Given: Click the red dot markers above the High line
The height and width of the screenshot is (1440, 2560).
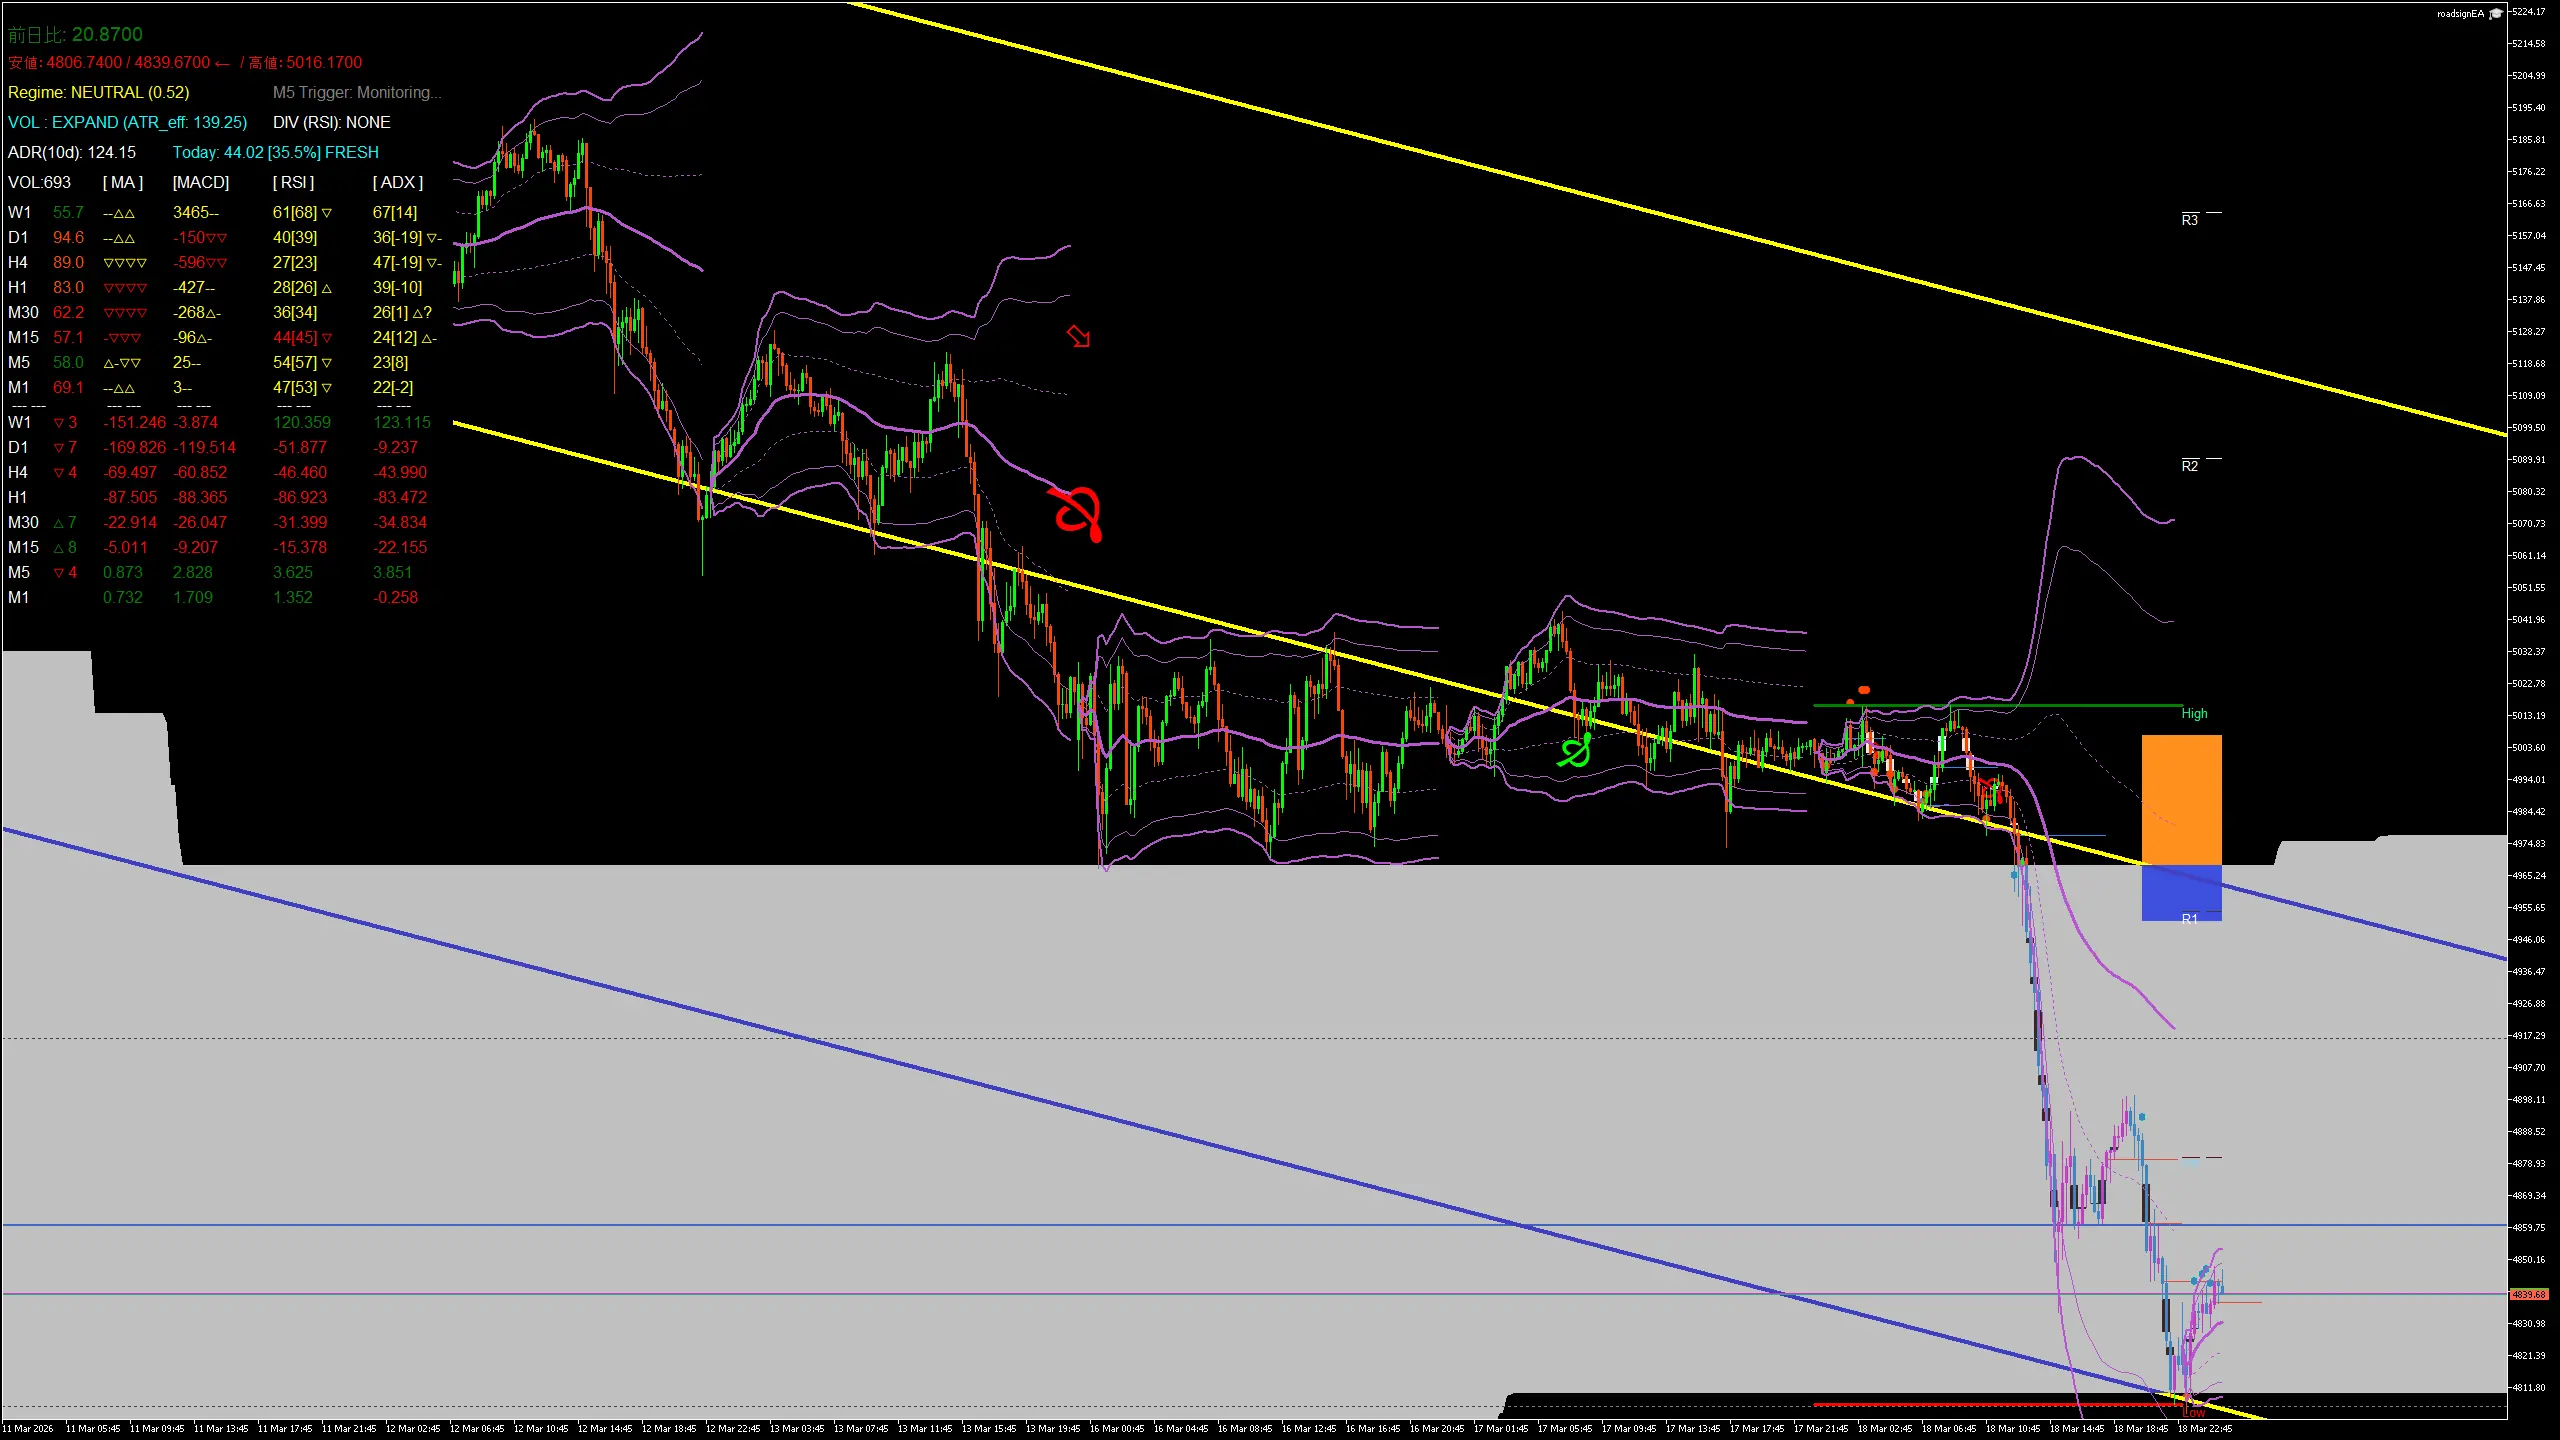Looking at the screenshot, I should (1862, 689).
